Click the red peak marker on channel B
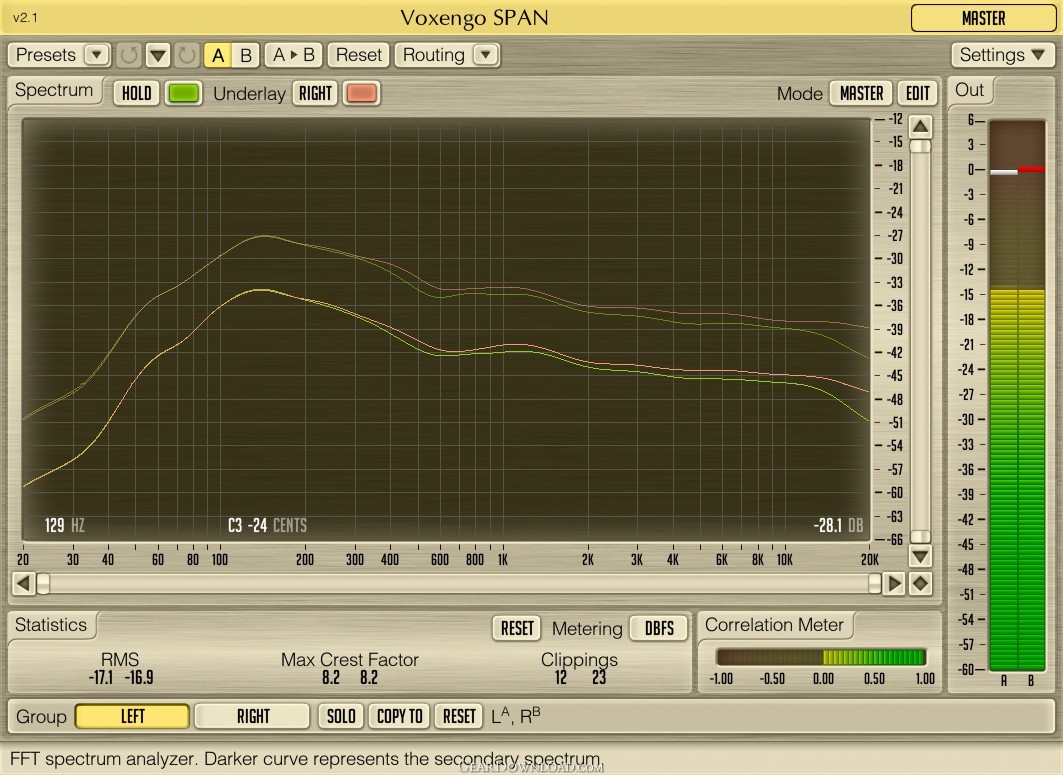The height and width of the screenshot is (775, 1063). 1031,170
